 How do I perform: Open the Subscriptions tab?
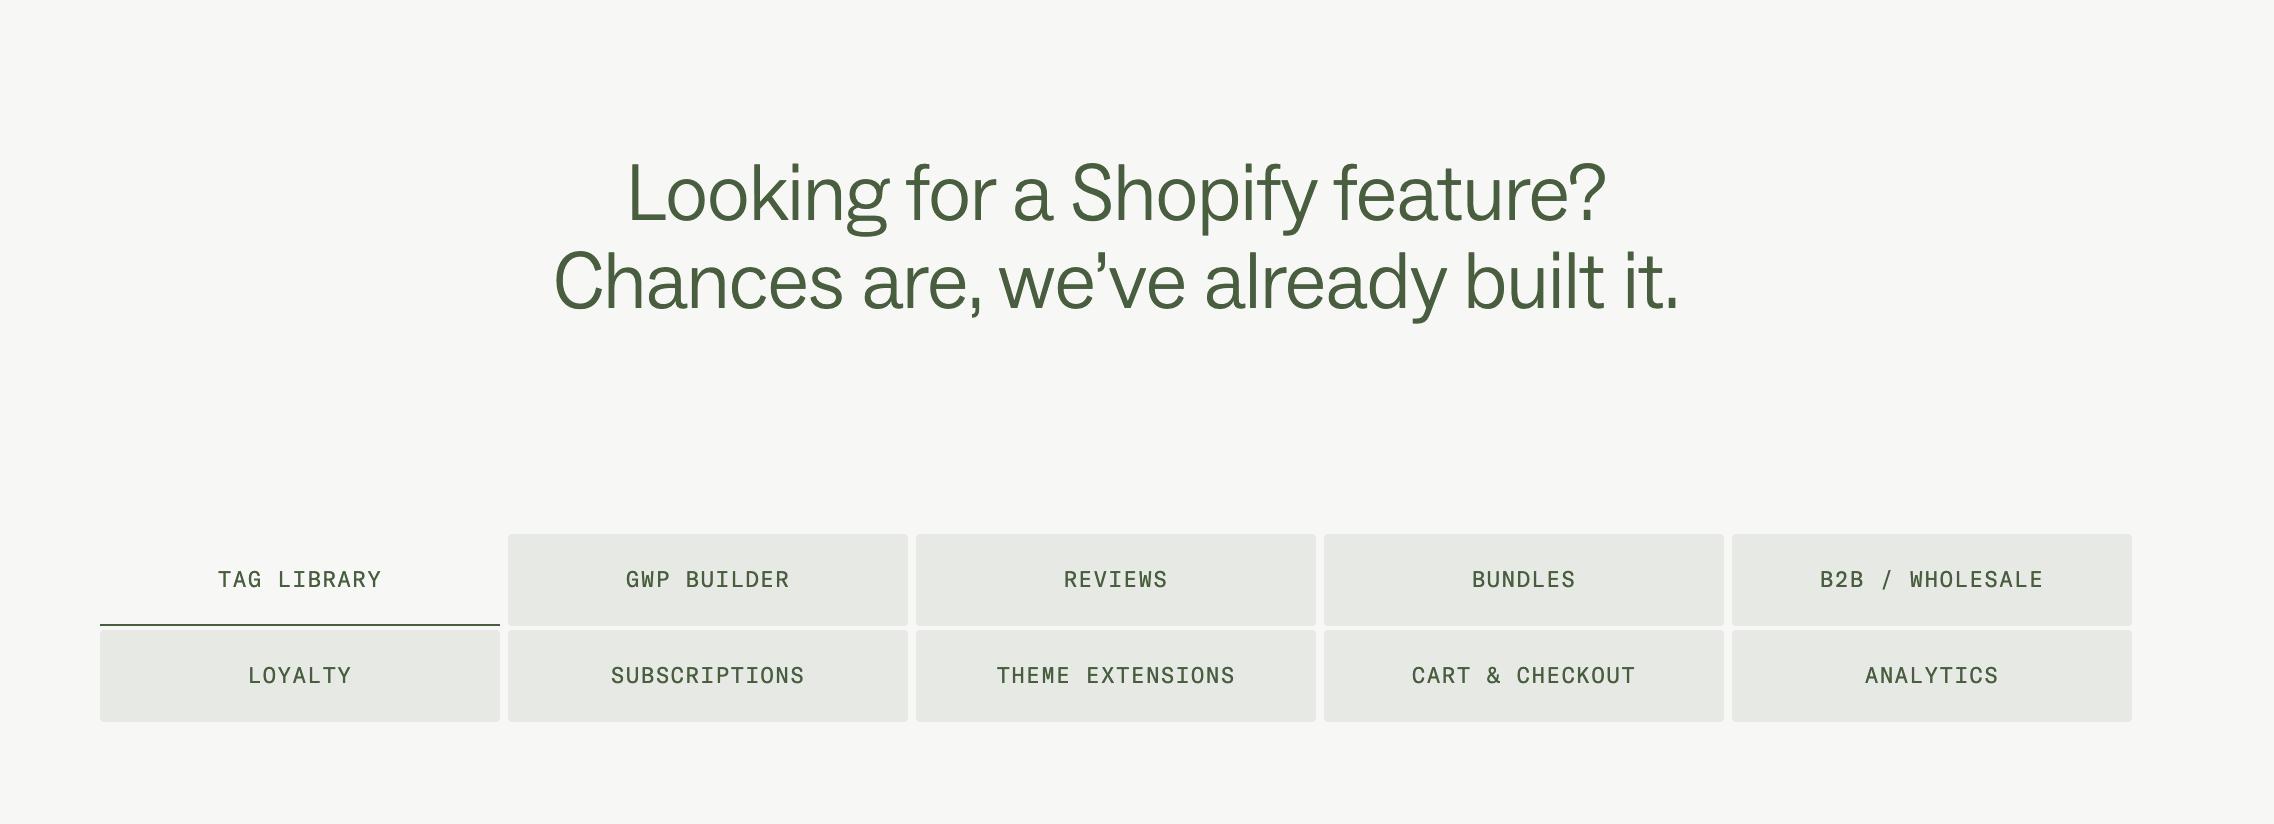pos(708,676)
